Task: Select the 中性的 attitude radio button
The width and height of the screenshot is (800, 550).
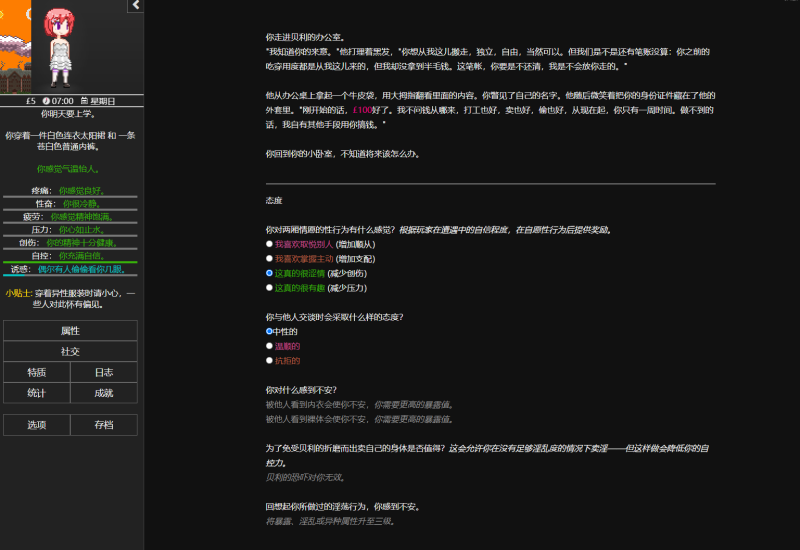Action: click(269, 331)
